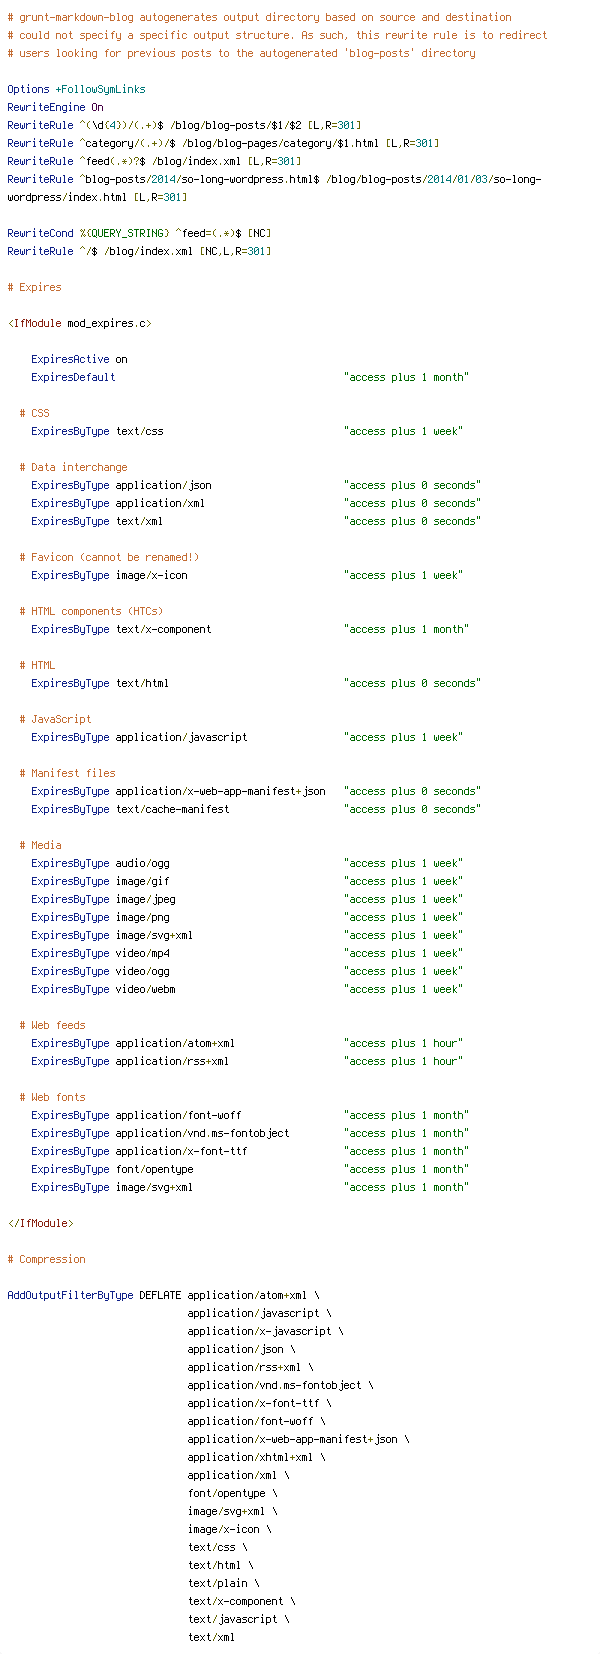Click the ExpiresActive on line
The width and height of the screenshot is (600, 1654).
pos(79,359)
